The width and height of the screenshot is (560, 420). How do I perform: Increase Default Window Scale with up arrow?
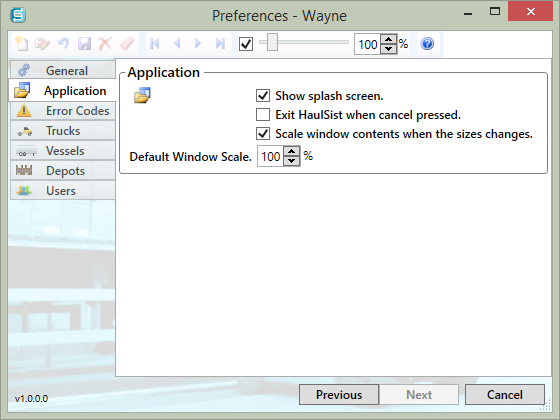pyautogui.click(x=292, y=151)
